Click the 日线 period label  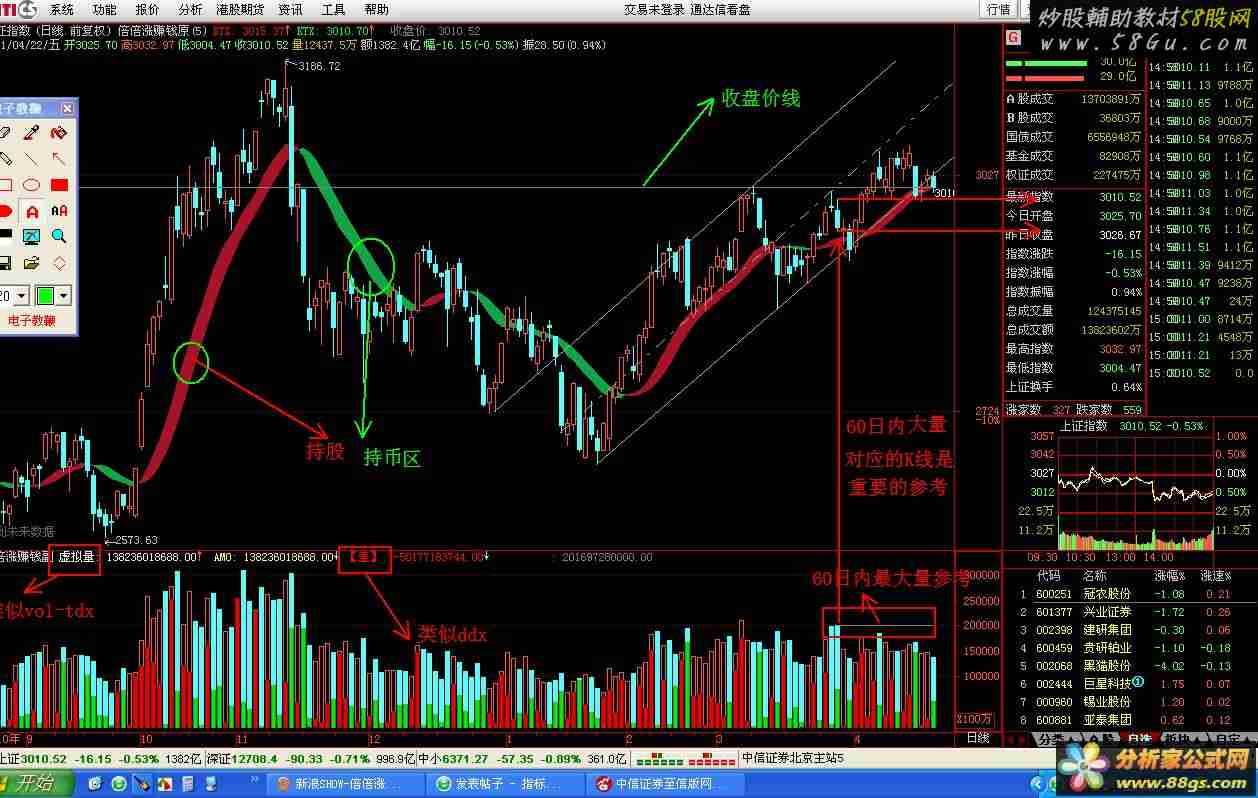tap(979, 738)
